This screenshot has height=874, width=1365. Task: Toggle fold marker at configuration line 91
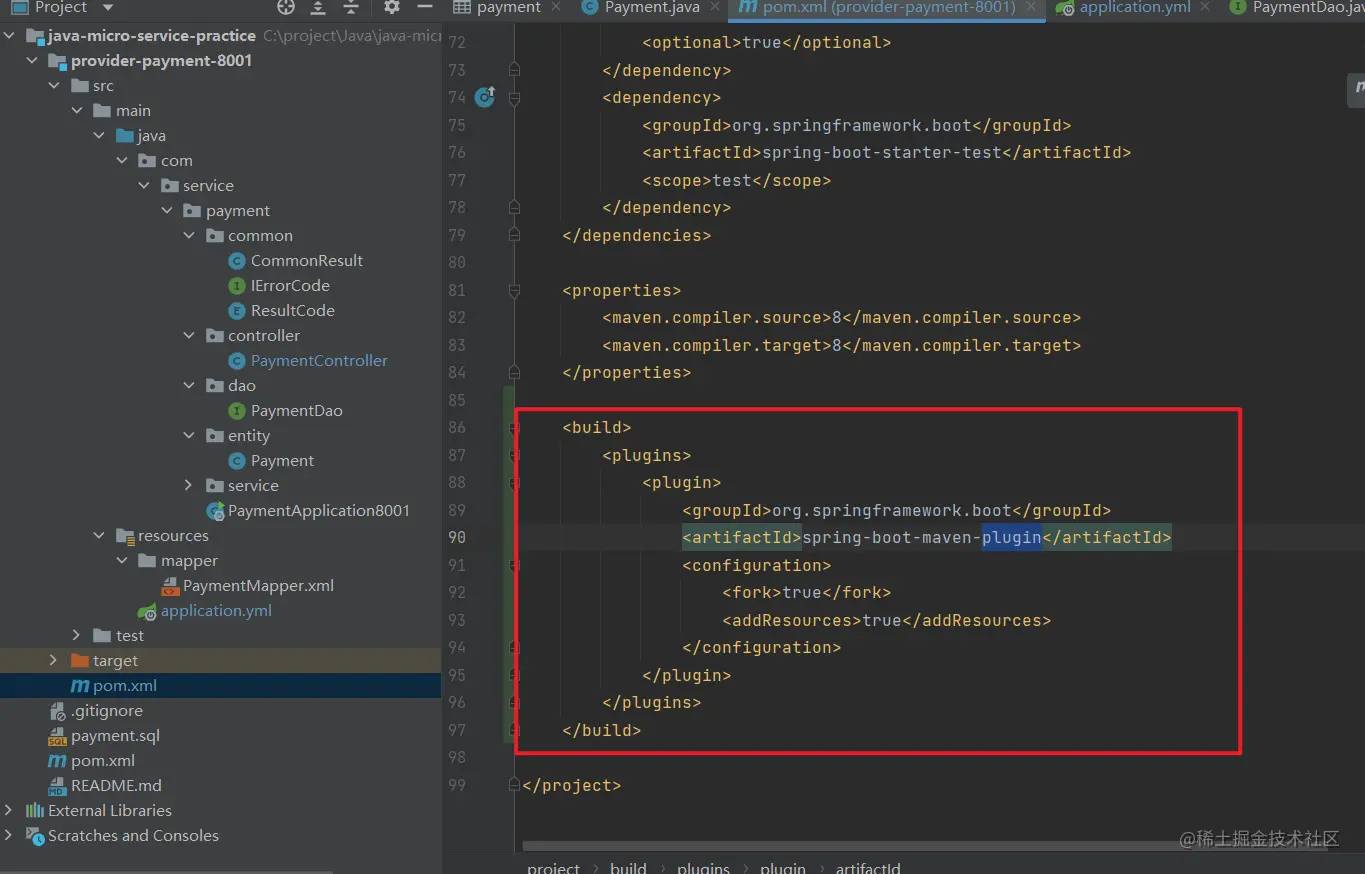tap(514, 565)
